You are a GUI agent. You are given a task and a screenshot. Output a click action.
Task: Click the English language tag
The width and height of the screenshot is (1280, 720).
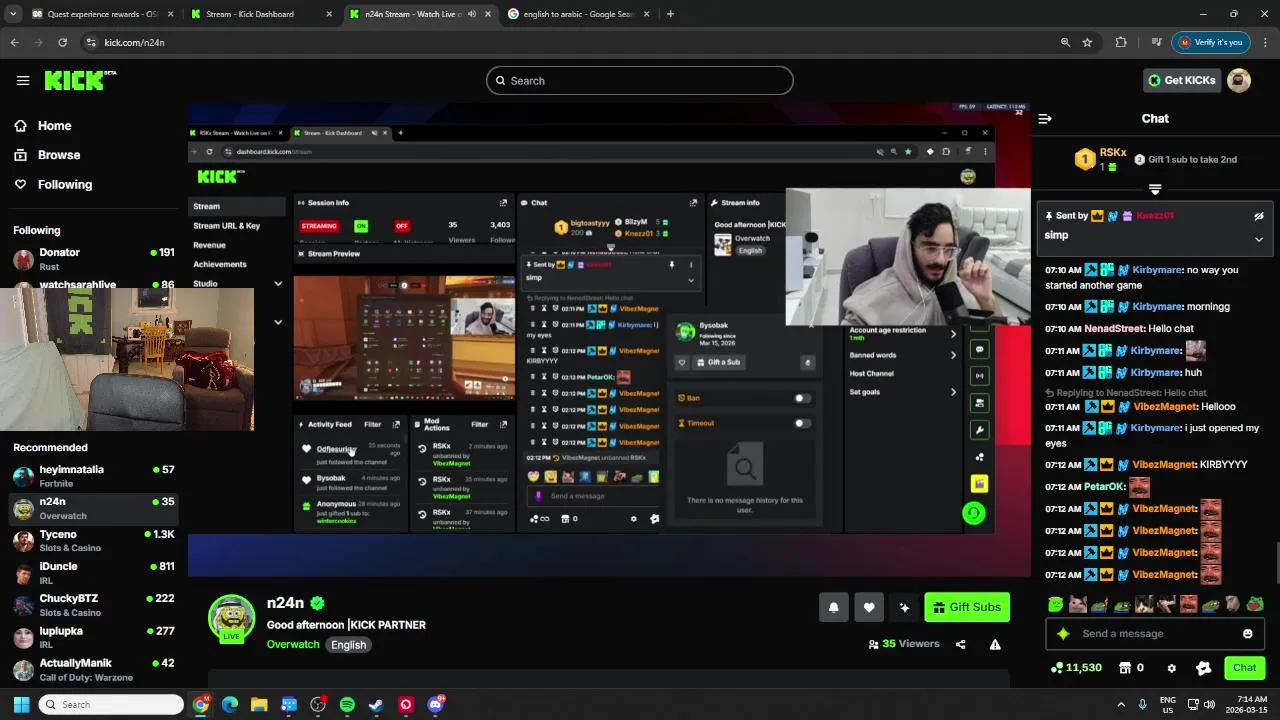[348, 645]
